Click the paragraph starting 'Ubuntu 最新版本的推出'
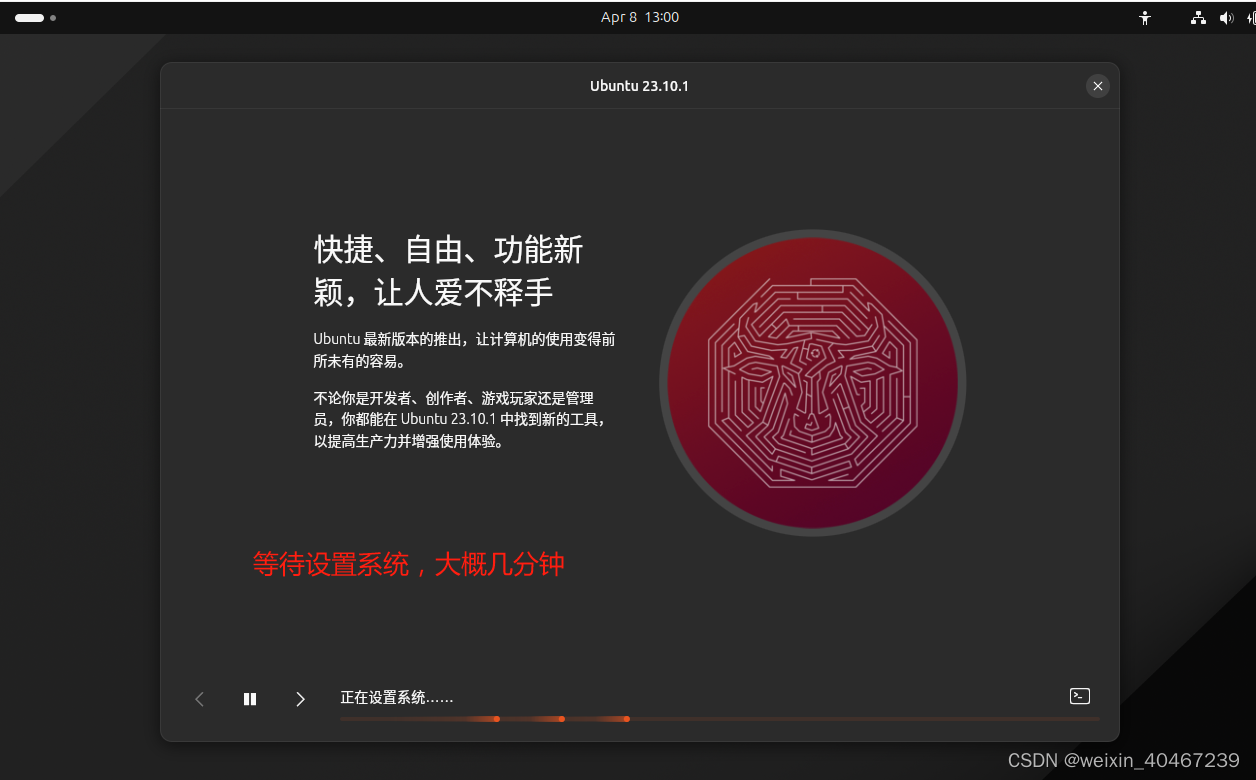This screenshot has width=1256, height=780. tap(464, 350)
